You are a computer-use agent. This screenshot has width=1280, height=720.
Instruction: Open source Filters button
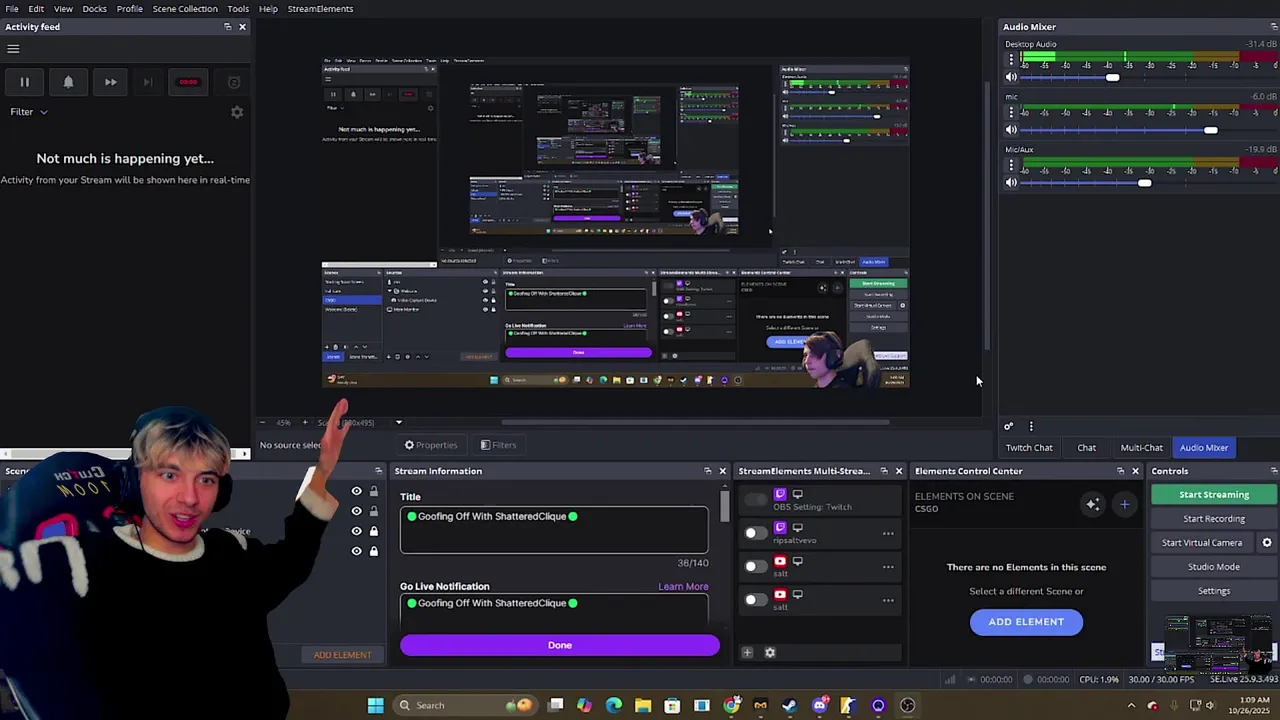click(x=497, y=445)
